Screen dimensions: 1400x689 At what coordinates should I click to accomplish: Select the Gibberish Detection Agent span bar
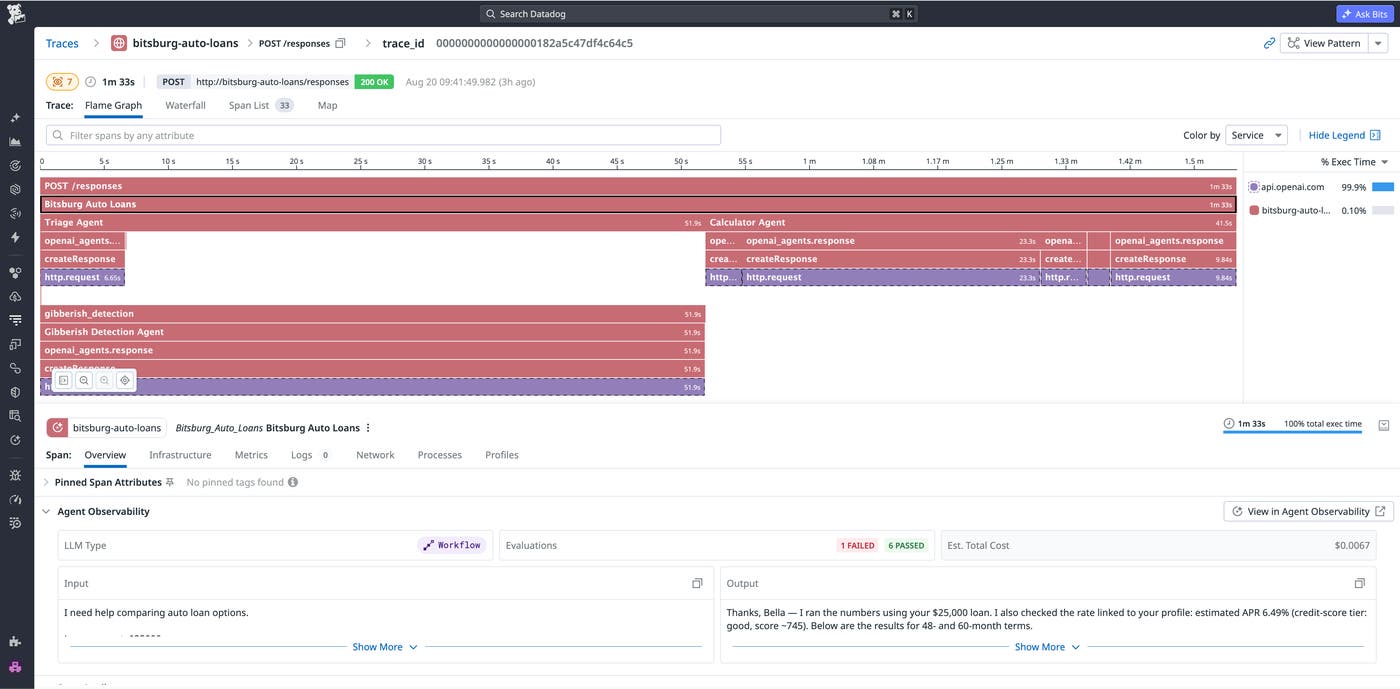[372, 332]
